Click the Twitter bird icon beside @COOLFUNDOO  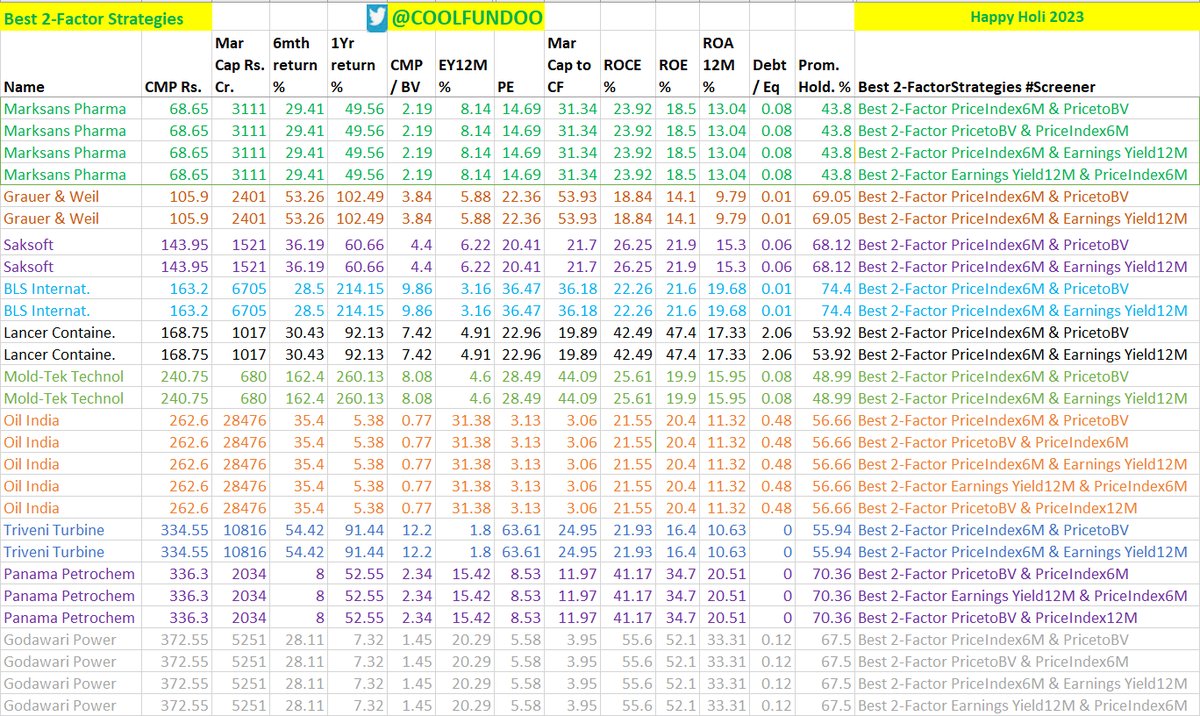click(376, 18)
